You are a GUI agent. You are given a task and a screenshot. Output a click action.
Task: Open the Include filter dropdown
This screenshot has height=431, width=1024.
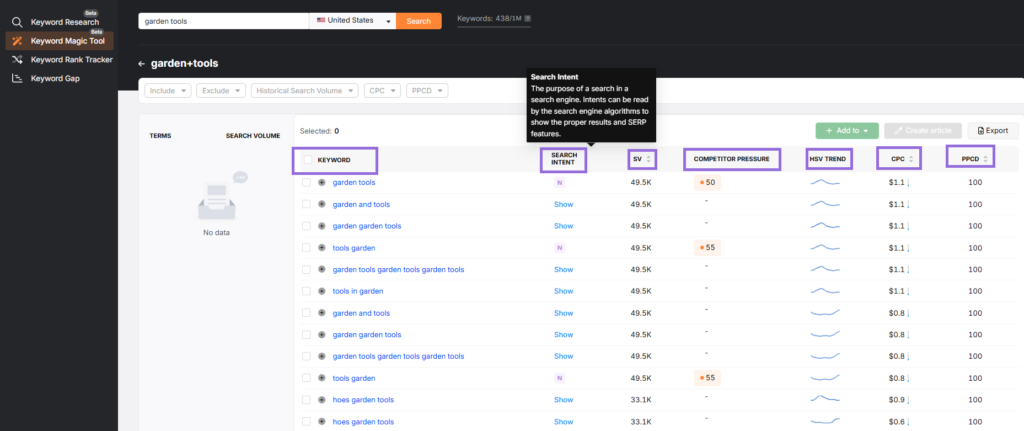click(x=168, y=91)
